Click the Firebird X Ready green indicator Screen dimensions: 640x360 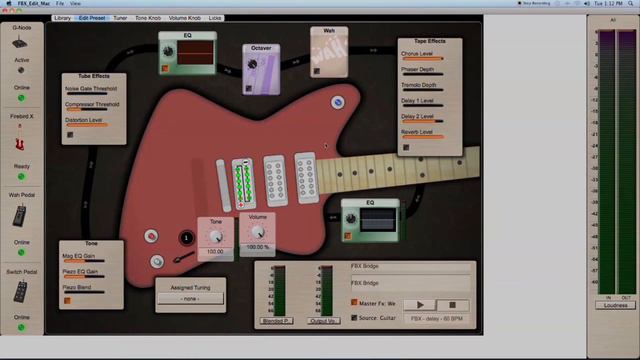(x=21, y=177)
